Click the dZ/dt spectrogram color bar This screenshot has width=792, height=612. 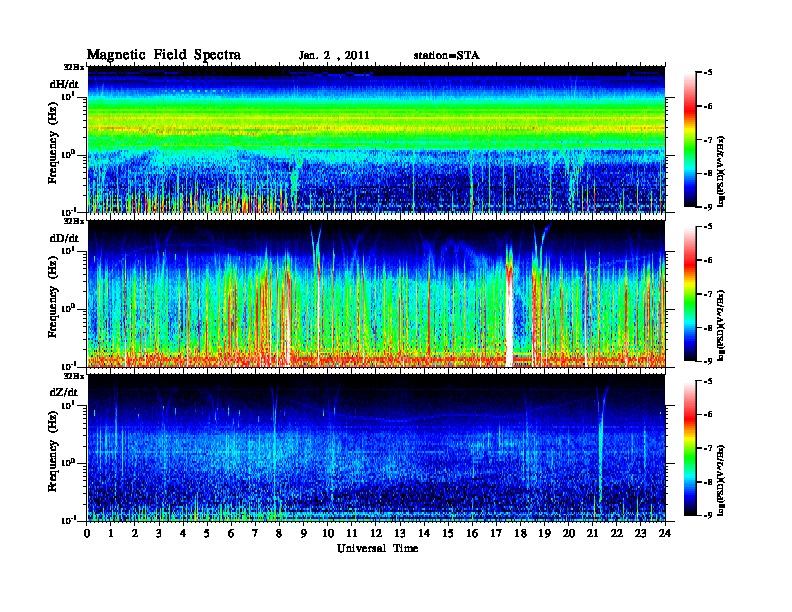[690, 448]
